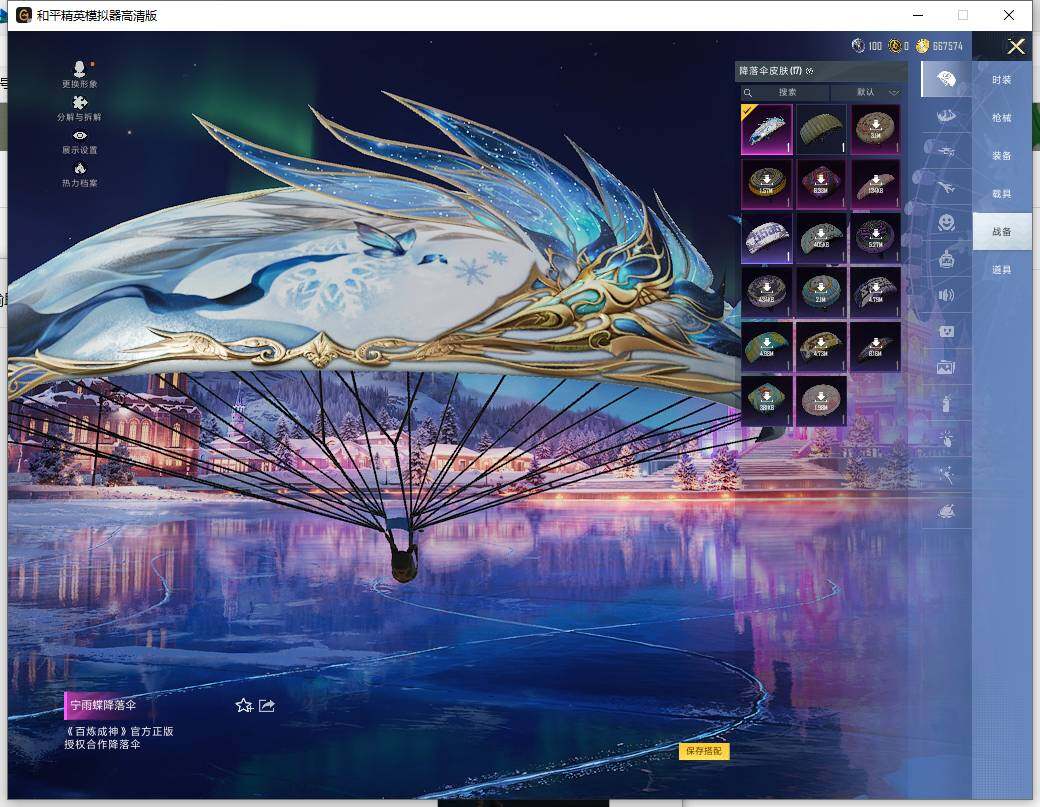Click the info icon beside 降落伞皮肤
The width and height of the screenshot is (1040, 807).
pyautogui.click(x=809, y=71)
